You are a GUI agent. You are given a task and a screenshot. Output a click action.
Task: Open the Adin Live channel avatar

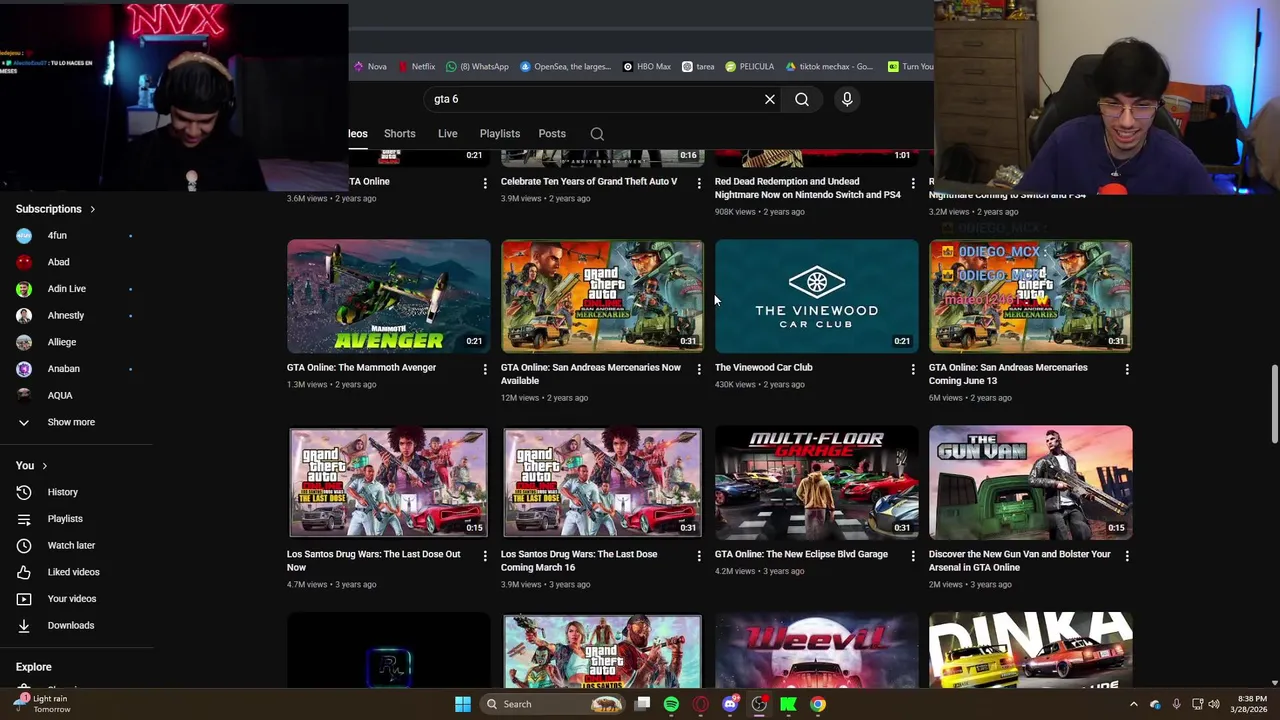[x=24, y=289]
